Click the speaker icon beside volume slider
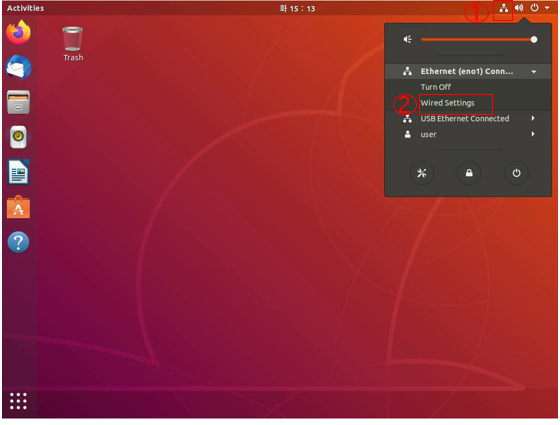Image resolution: width=560 pixels, height=425 pixels. [x=408, y=39]
